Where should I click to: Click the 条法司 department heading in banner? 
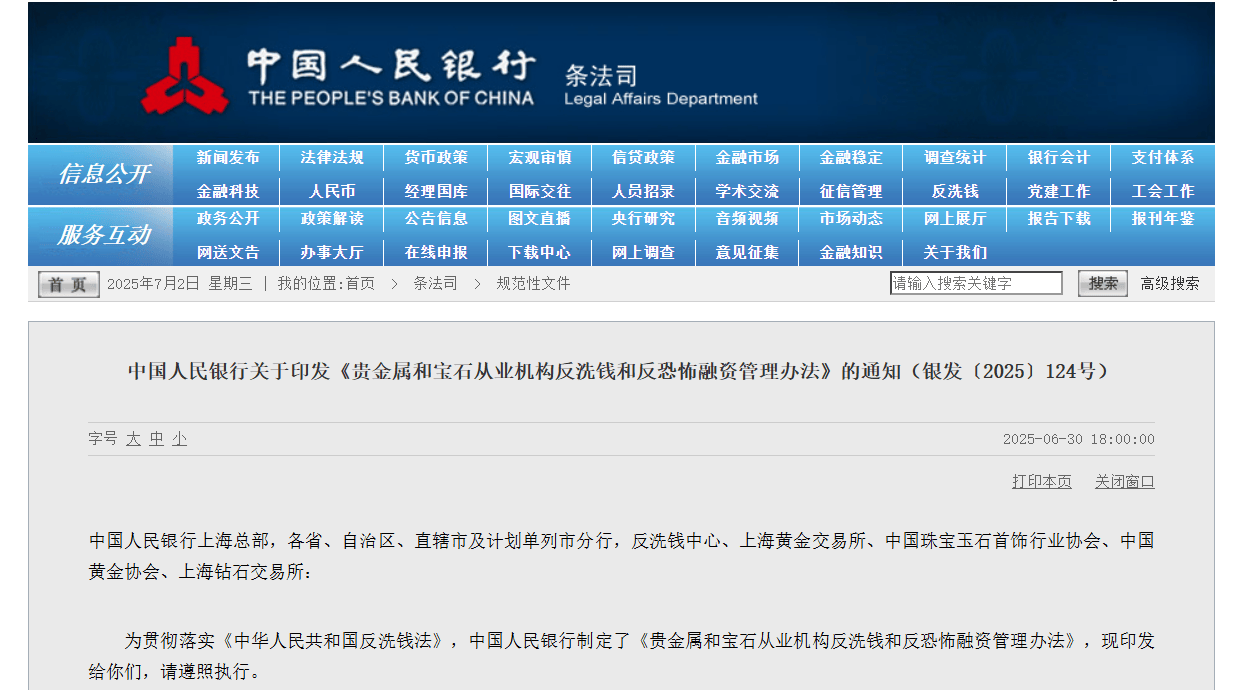[600, 75]
